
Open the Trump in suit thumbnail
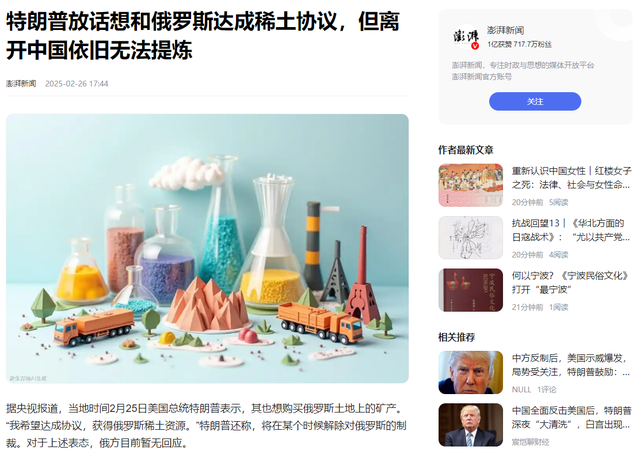pos(471,425)
